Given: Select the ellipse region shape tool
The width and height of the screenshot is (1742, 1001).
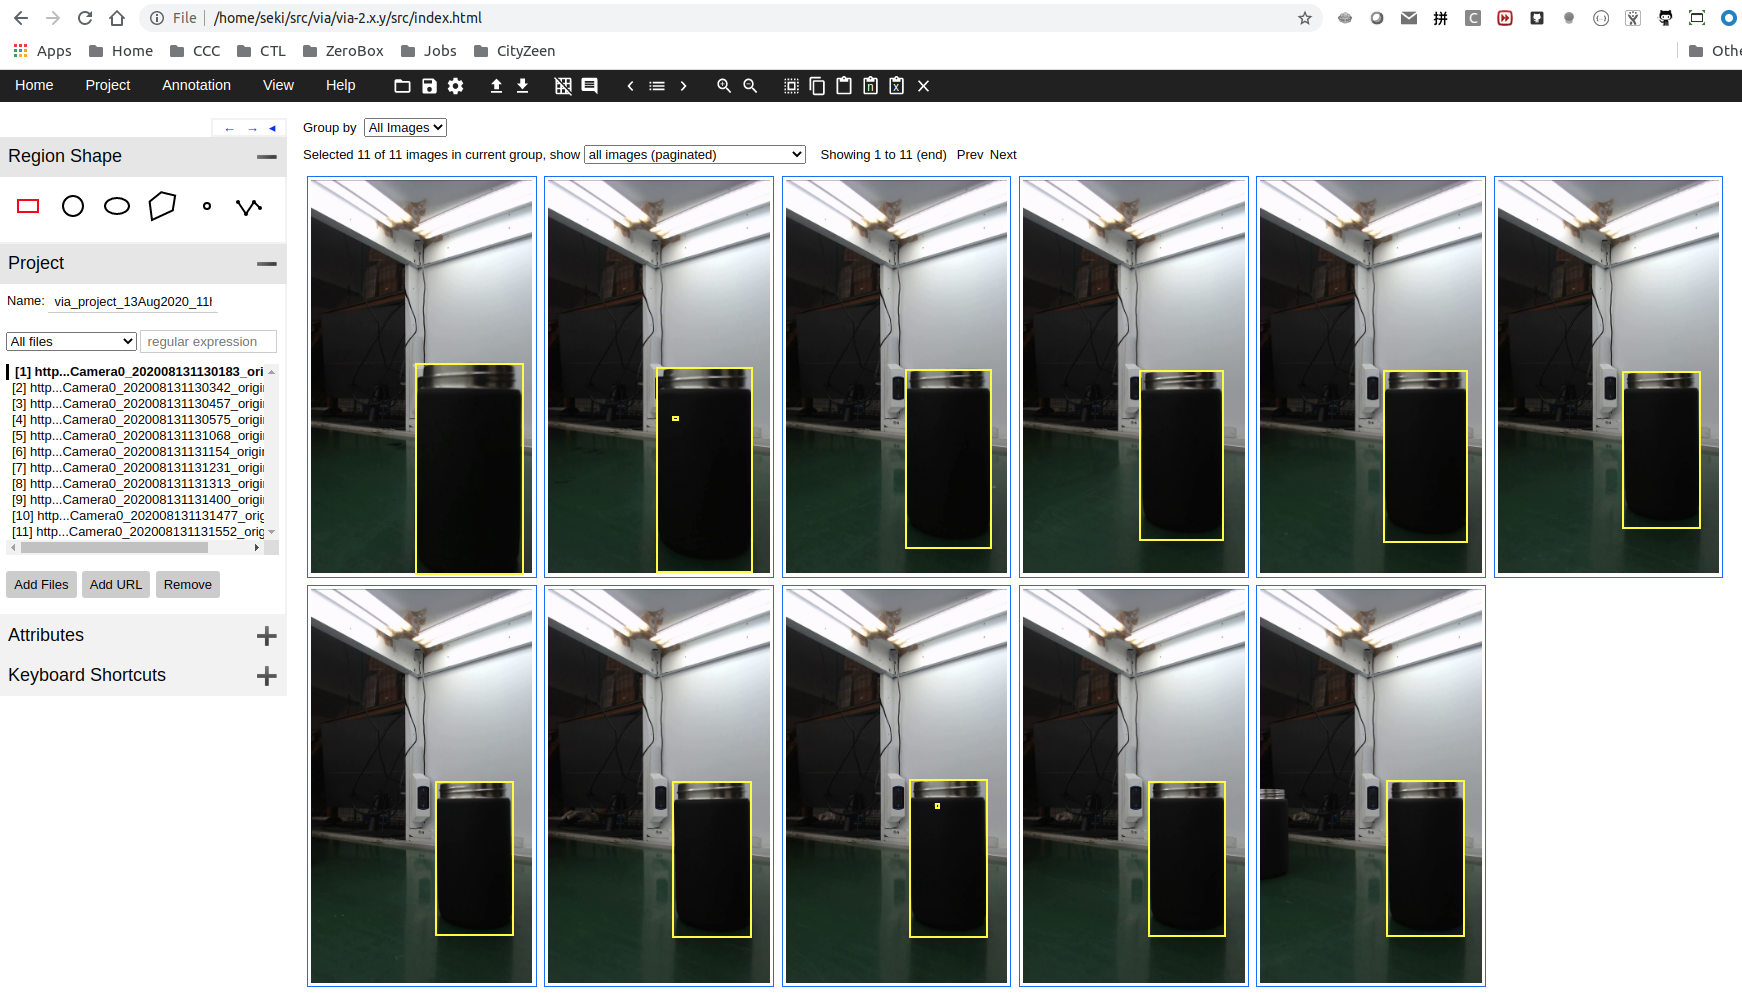Looking at the screenshot, I should click(x=117, y=206).
